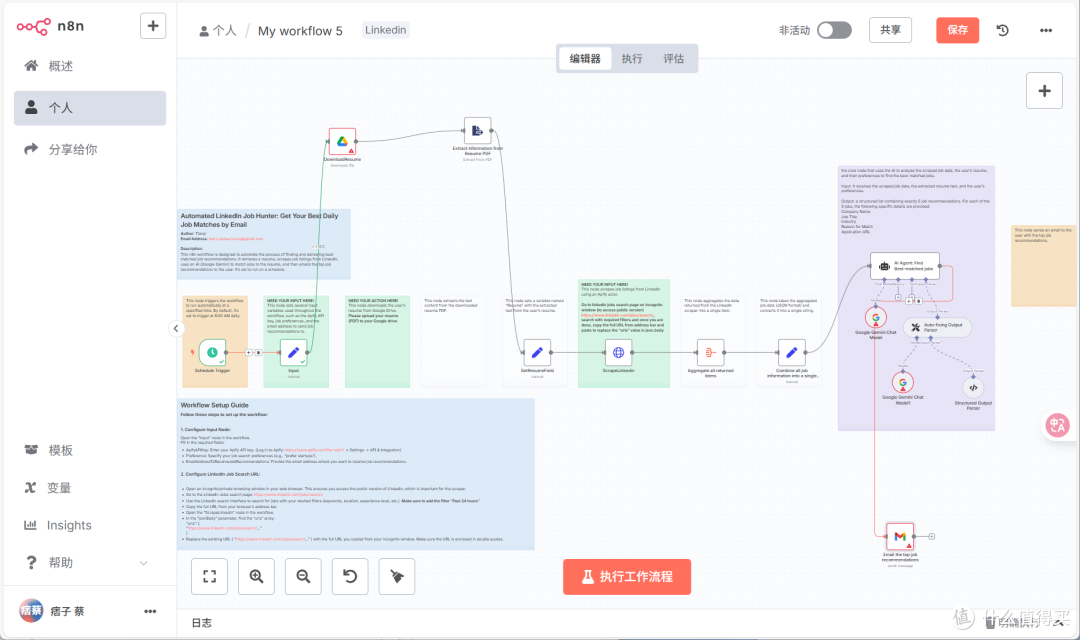The image size is (1080, 640).
Task: Click the add node plus button on canvas
Action: point(1044,90)
